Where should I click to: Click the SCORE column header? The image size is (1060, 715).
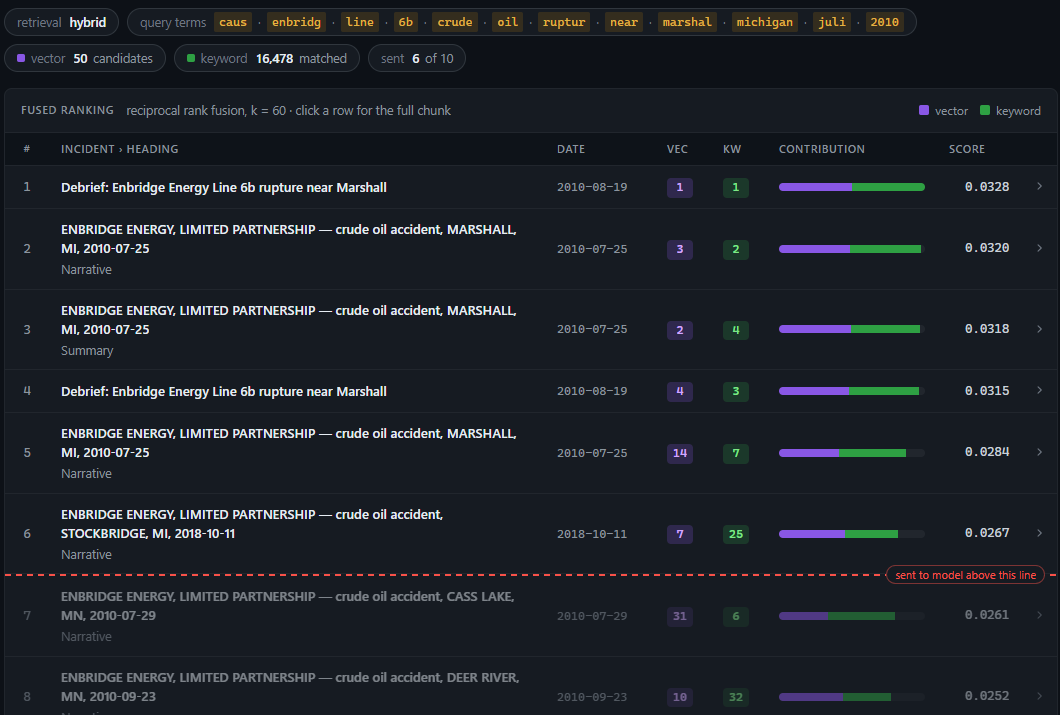(x=966, y=149)
